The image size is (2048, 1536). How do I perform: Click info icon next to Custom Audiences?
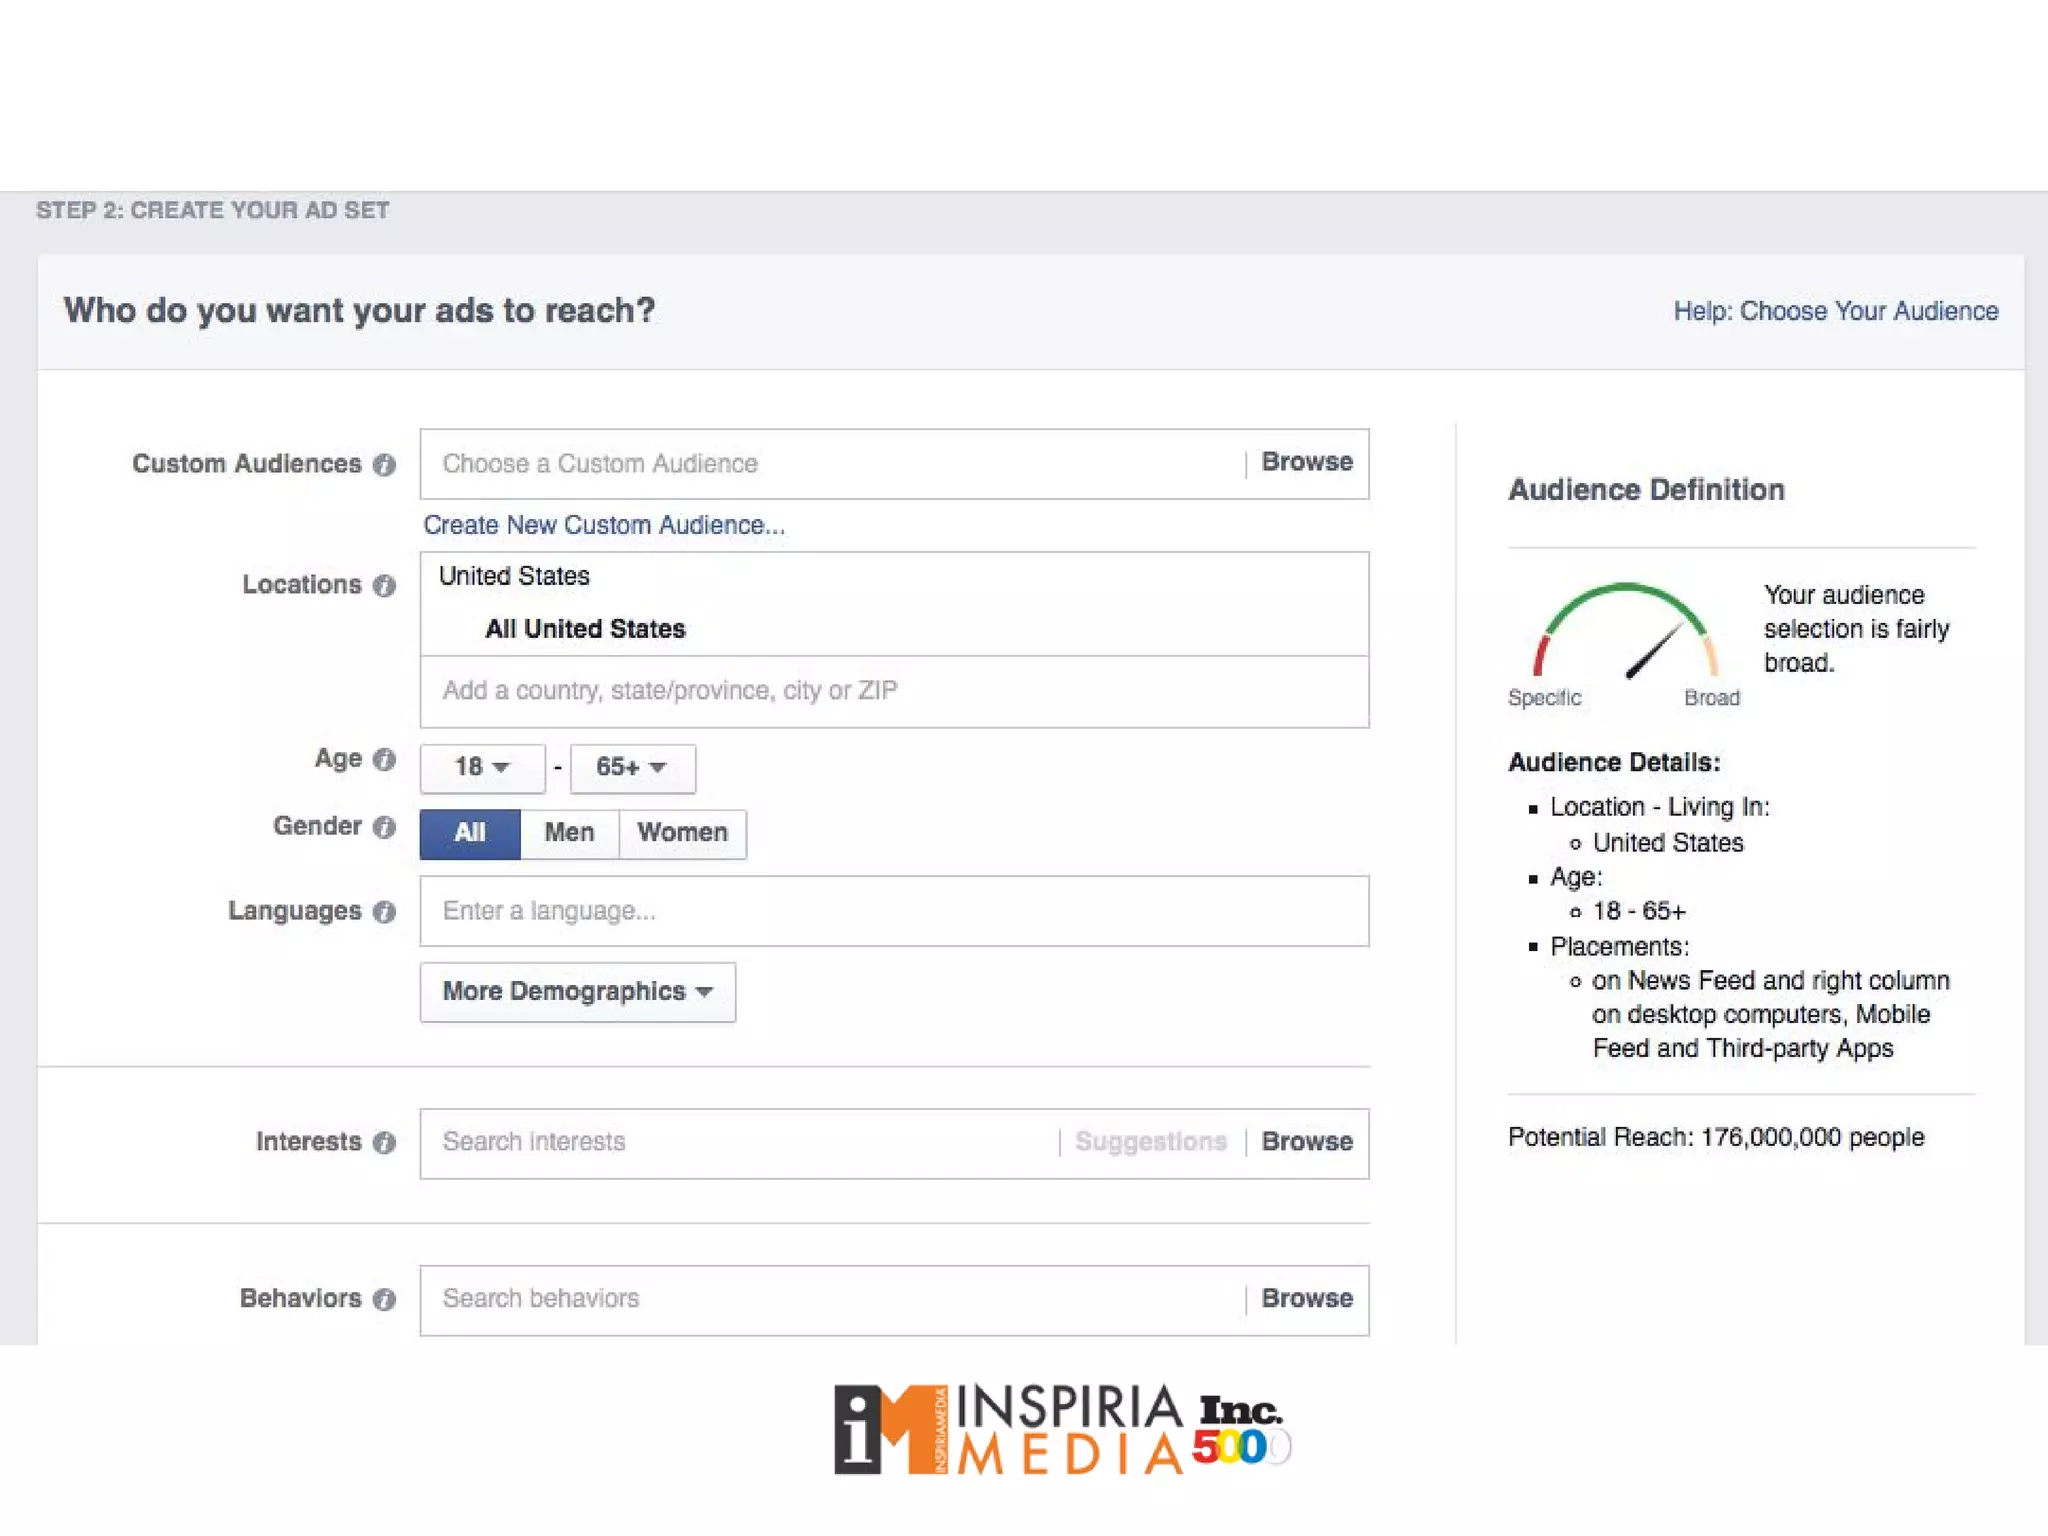(384, 465)
